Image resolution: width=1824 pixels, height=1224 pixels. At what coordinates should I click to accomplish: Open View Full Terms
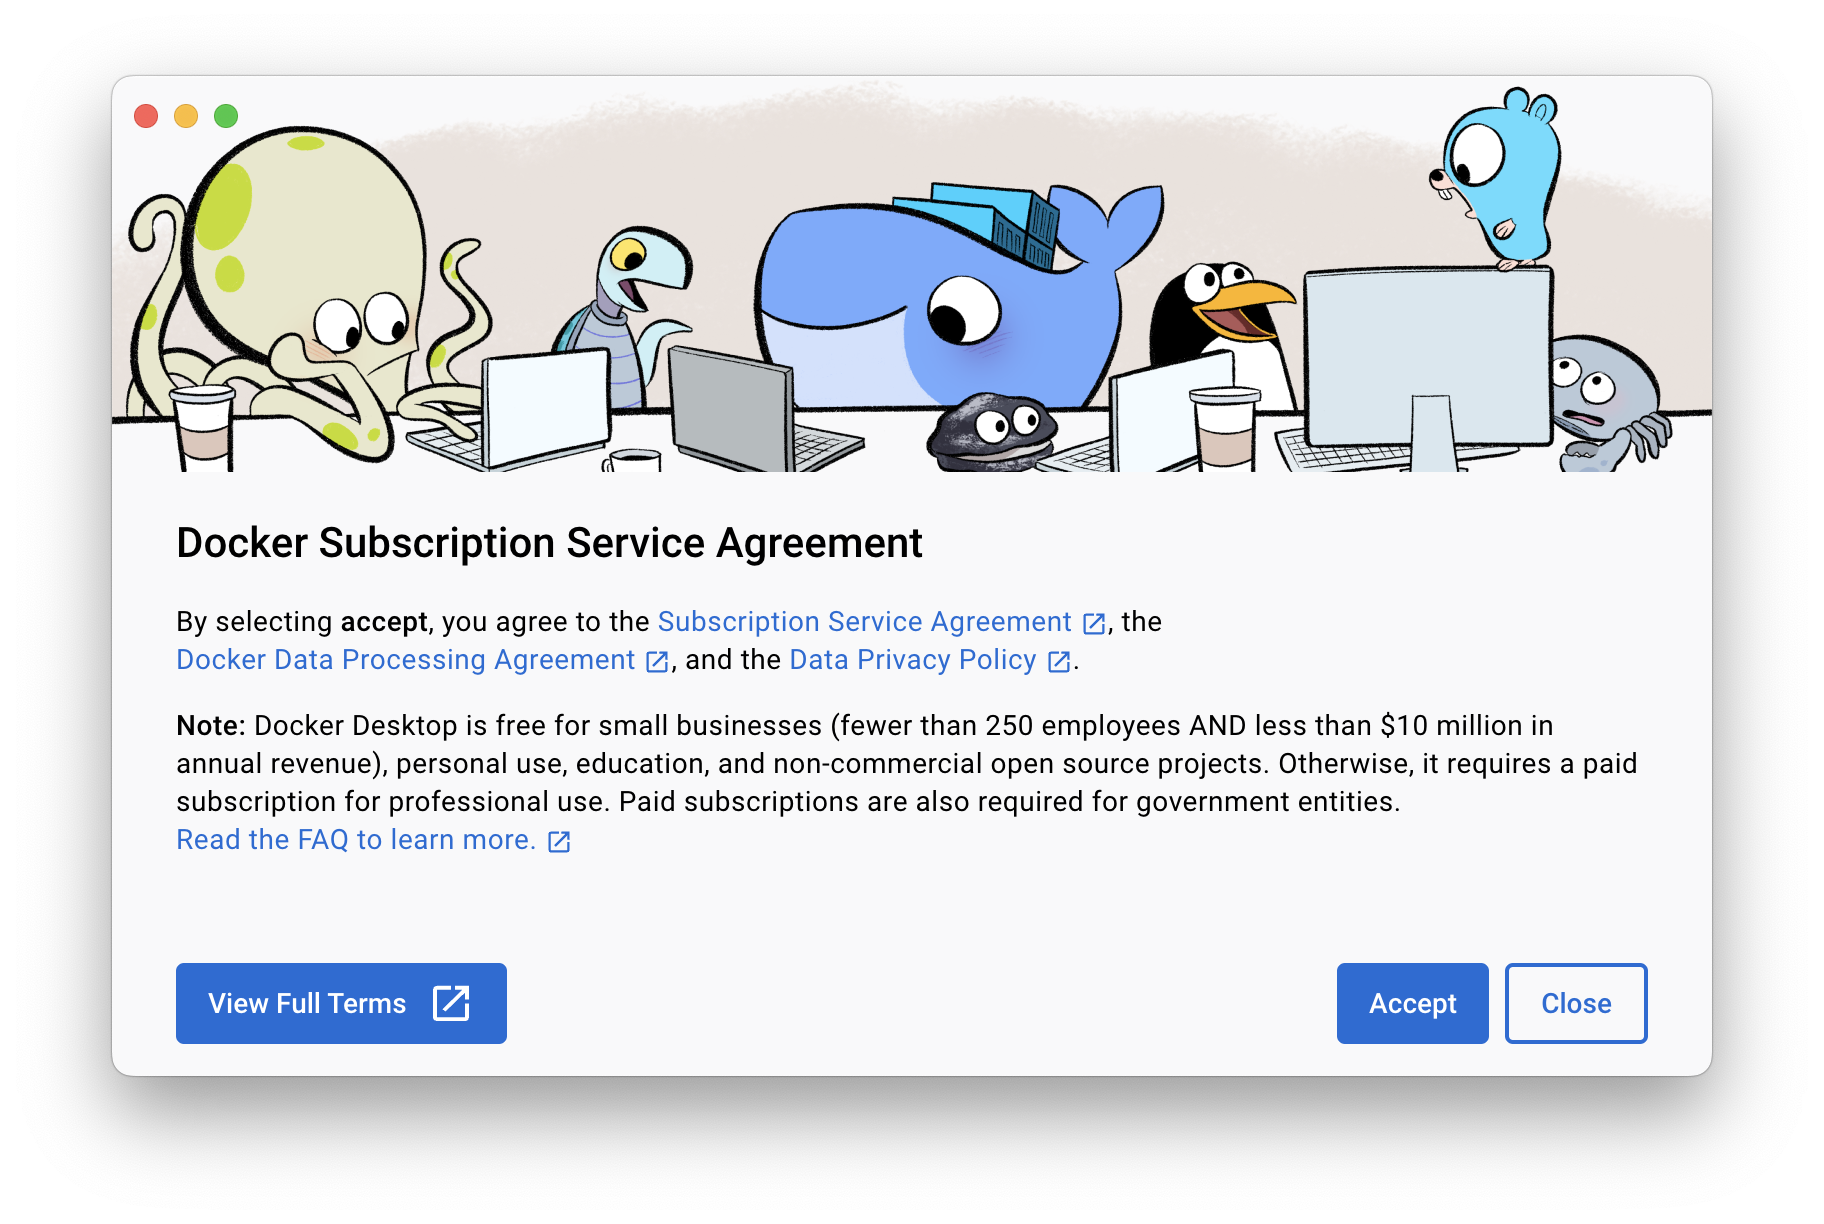tap(341, 1003)
